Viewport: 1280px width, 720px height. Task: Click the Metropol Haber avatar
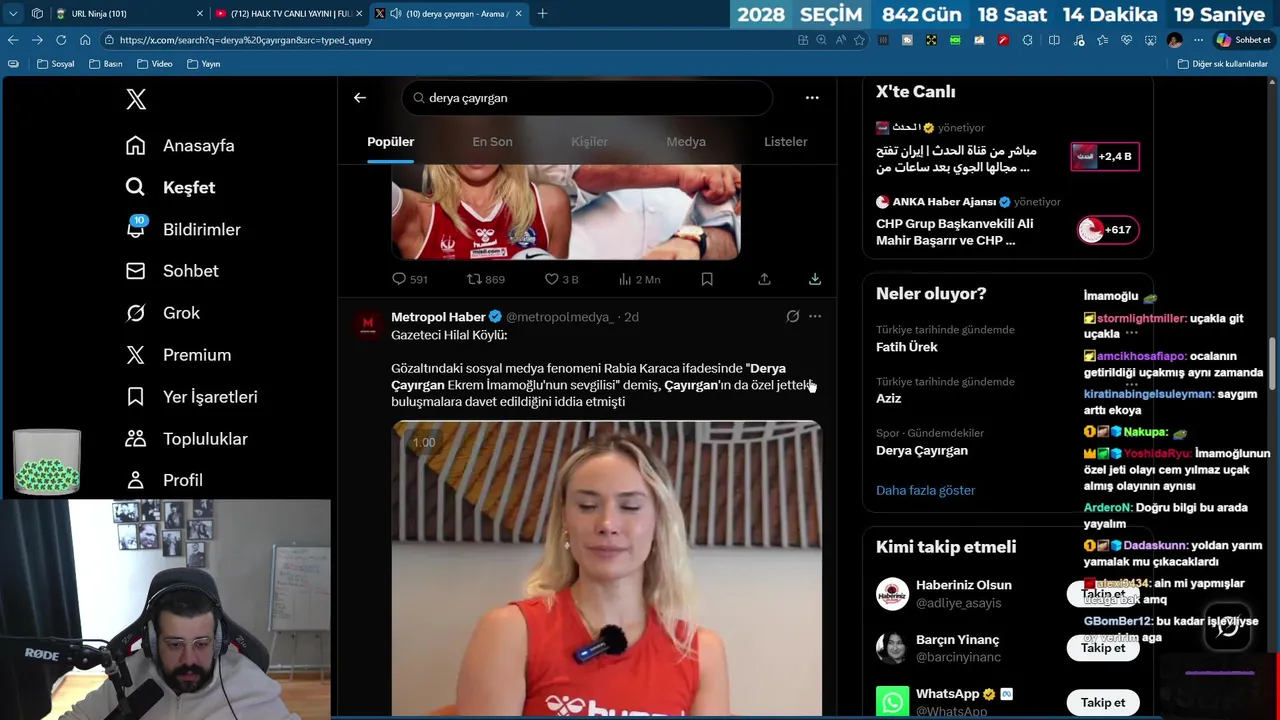(x=368, y=323)
